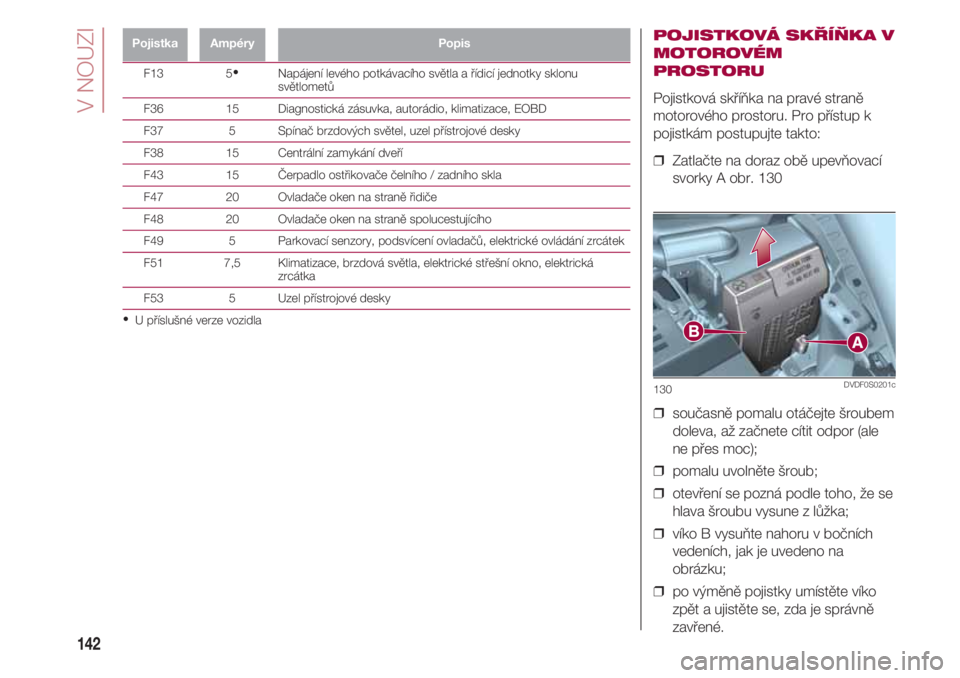Click the figure code 'DVDF0S0201c'
Image resolution: width=960 pixels, height=678 pixels.
[869, 385]
